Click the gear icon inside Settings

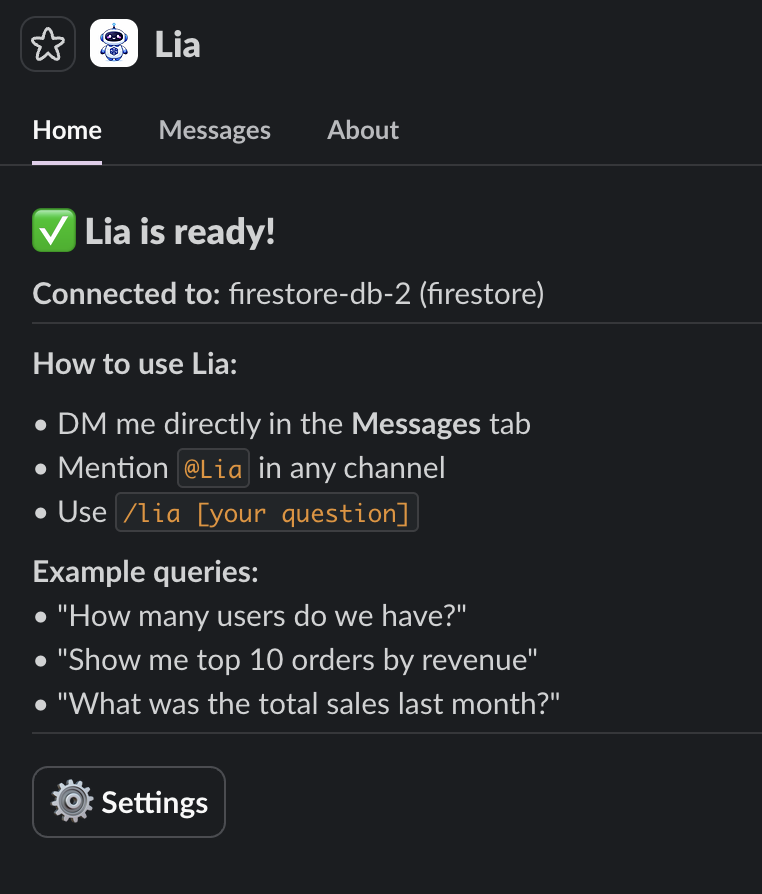[72, 802]
